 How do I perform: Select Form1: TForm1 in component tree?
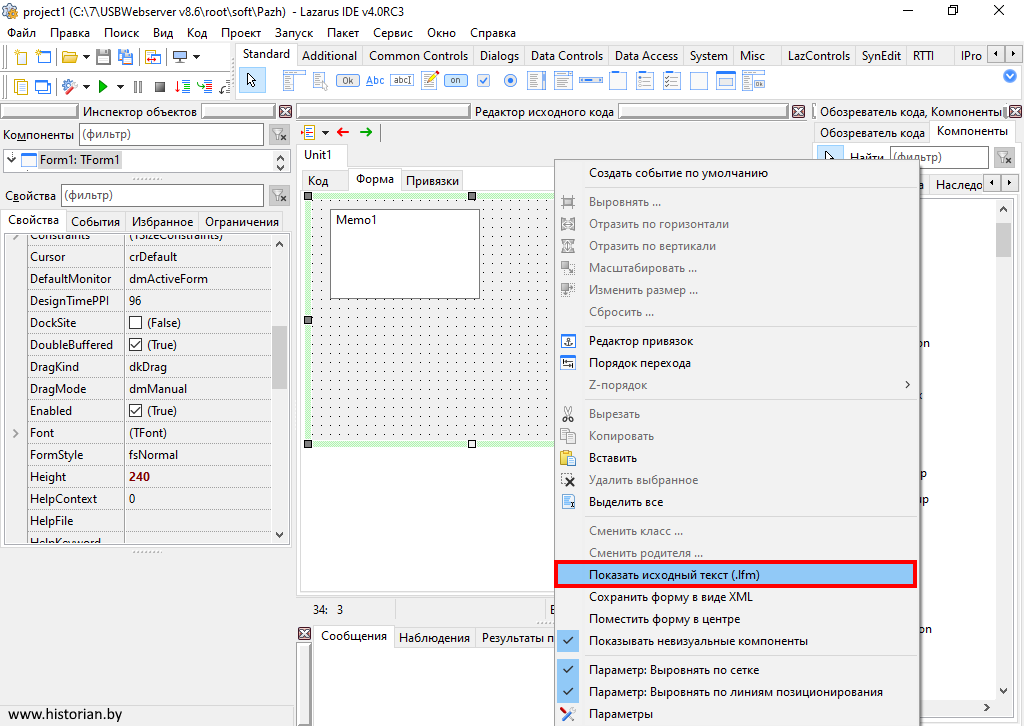pos(80,160)
